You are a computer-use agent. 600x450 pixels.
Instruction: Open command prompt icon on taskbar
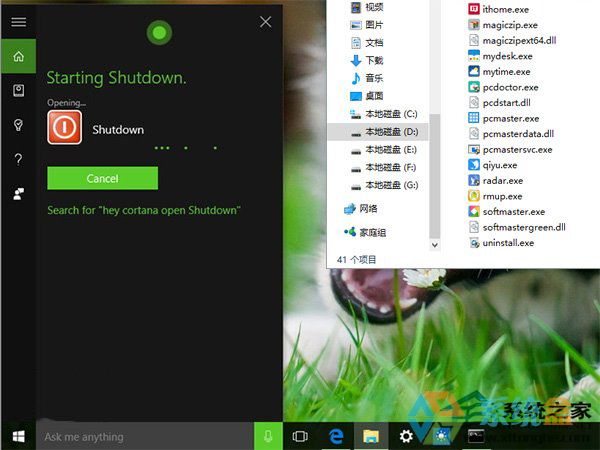(476, 436)
